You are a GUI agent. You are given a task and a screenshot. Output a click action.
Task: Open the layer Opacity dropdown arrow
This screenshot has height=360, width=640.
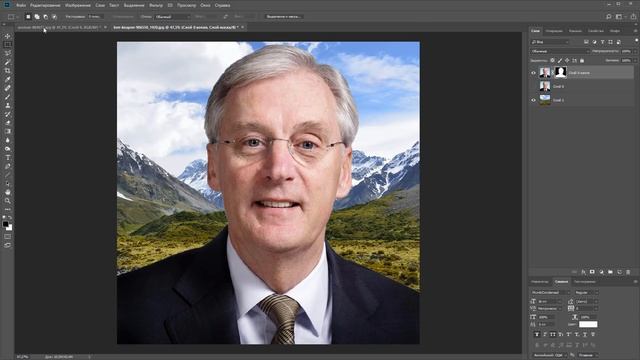coord(635,51)
